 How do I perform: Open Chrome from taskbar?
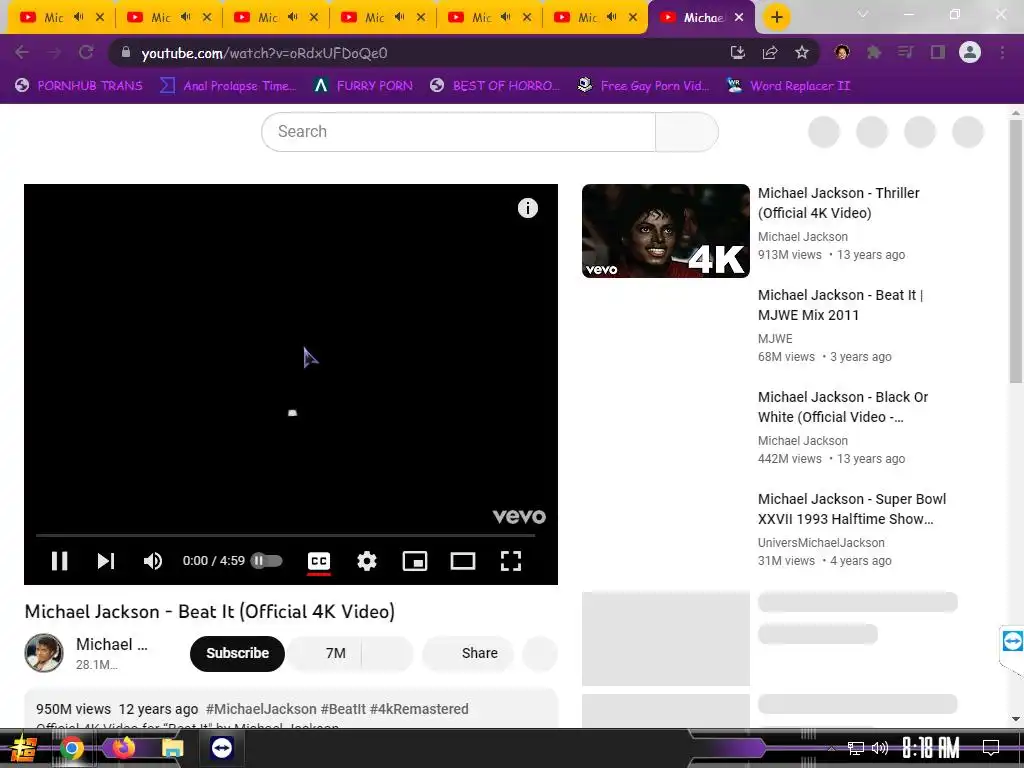(x=72, y=748)
